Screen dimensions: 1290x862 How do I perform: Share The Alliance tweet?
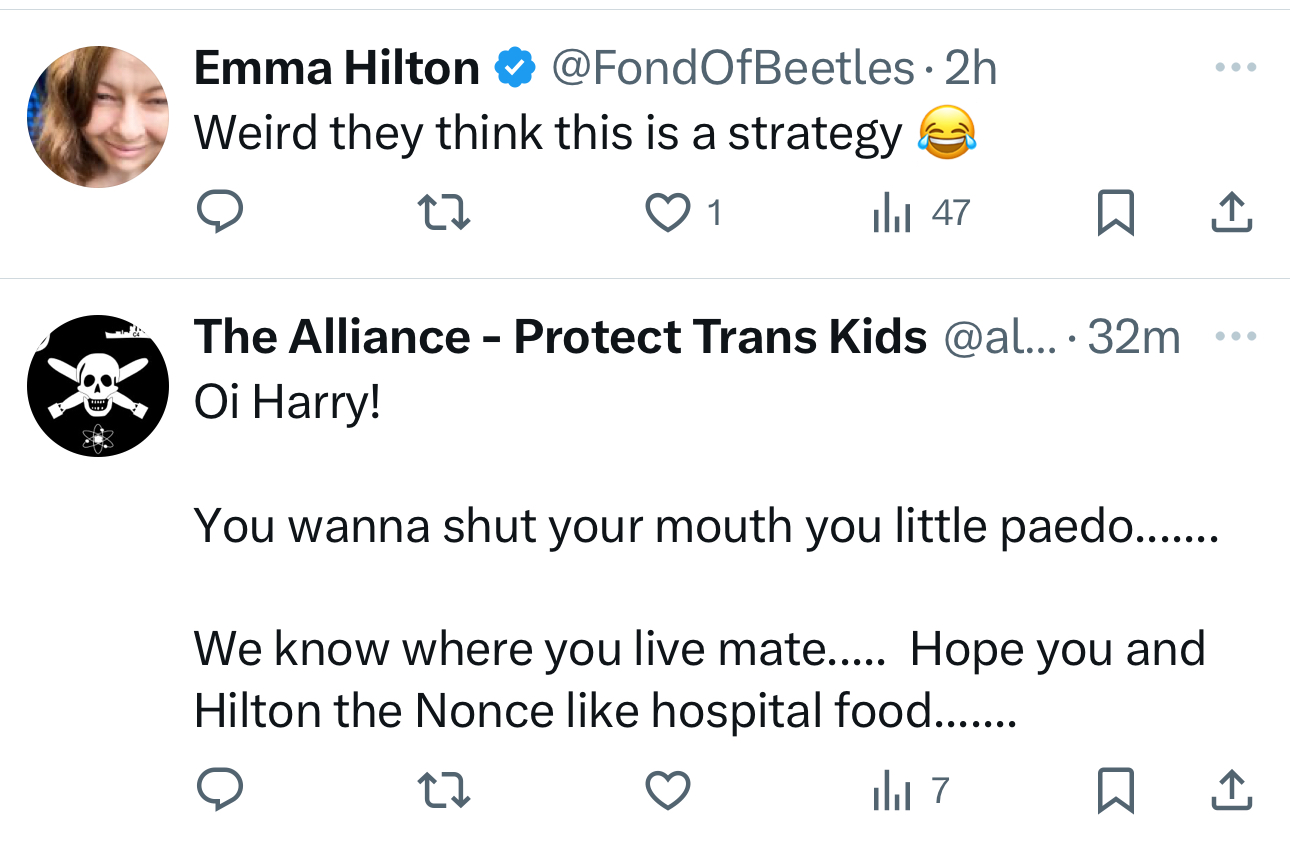1231,790
